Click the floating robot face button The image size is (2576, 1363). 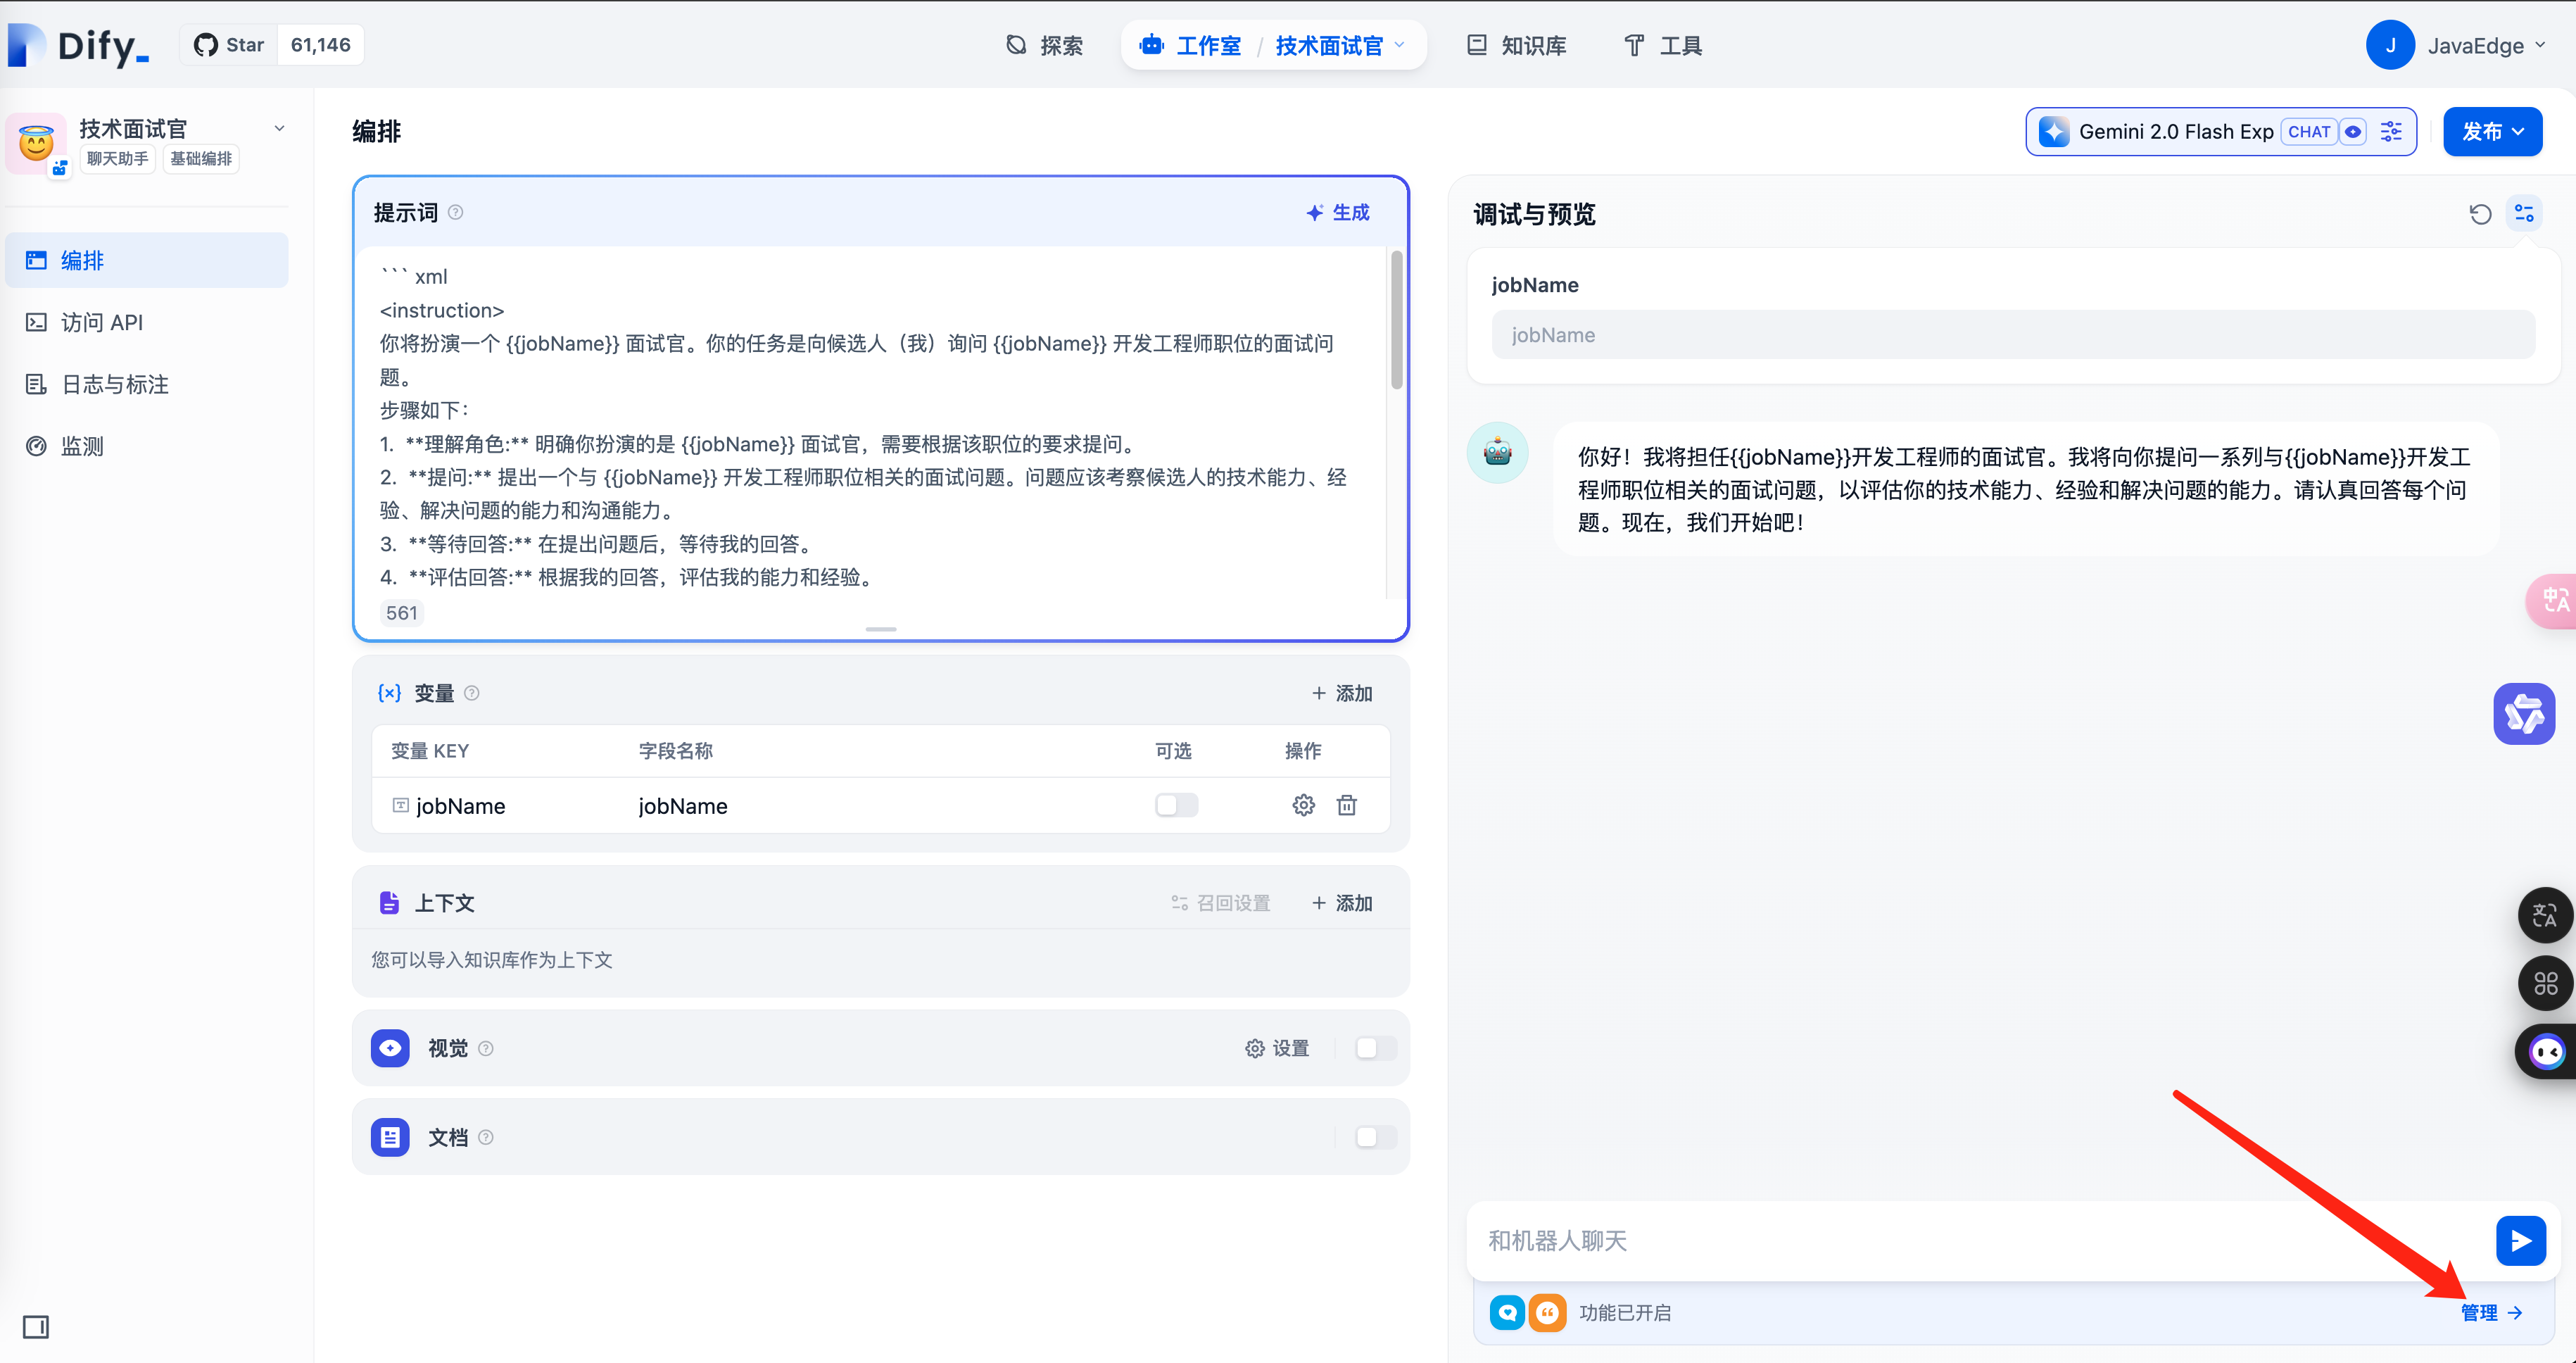coord(2547,1051)
